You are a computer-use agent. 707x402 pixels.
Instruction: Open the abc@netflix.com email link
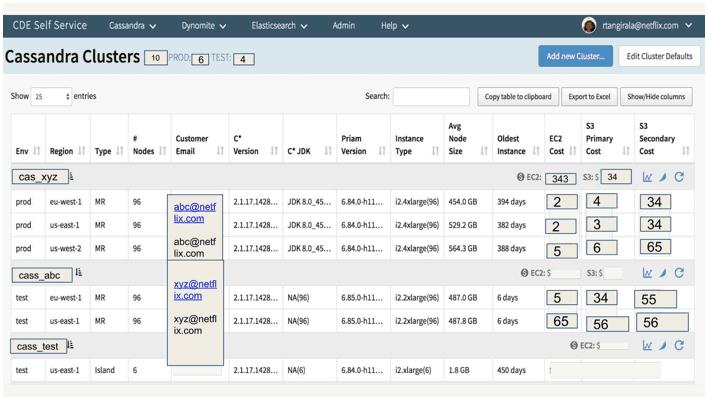195,212
